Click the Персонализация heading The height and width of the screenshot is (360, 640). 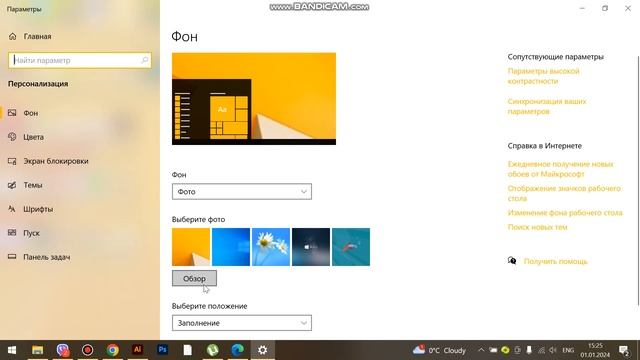[38, 84]
